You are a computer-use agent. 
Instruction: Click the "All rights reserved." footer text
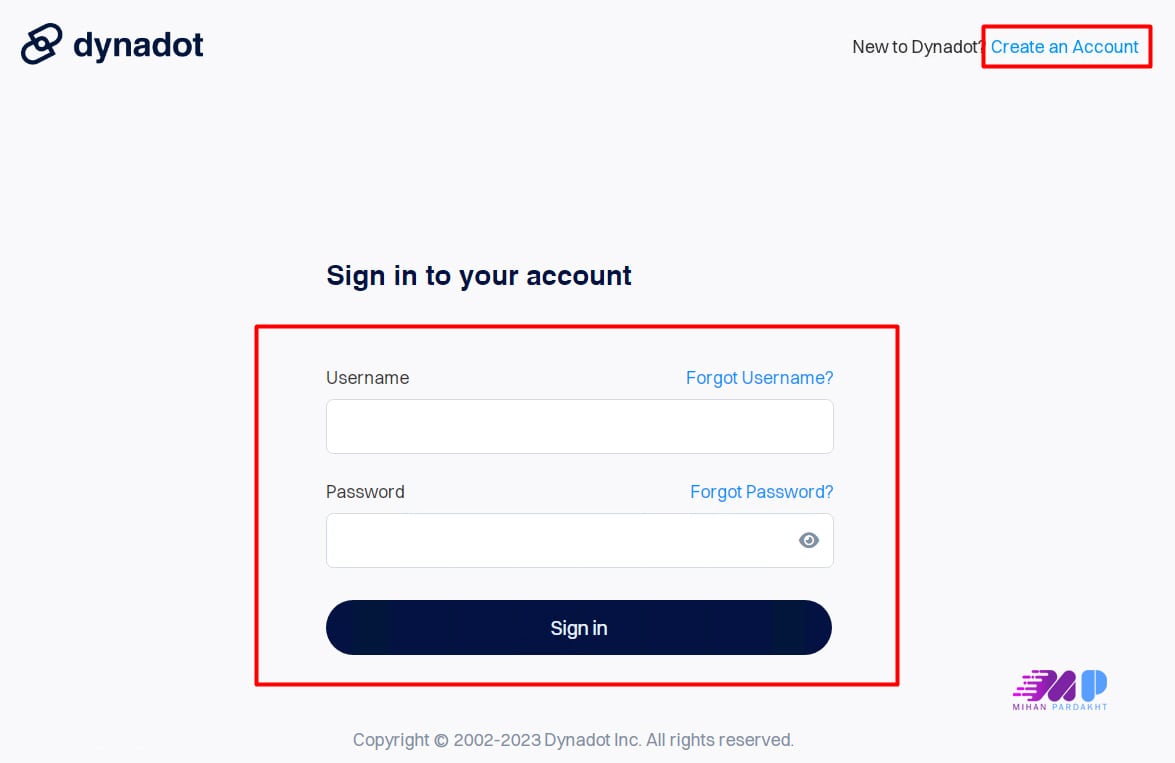(720, 741)
